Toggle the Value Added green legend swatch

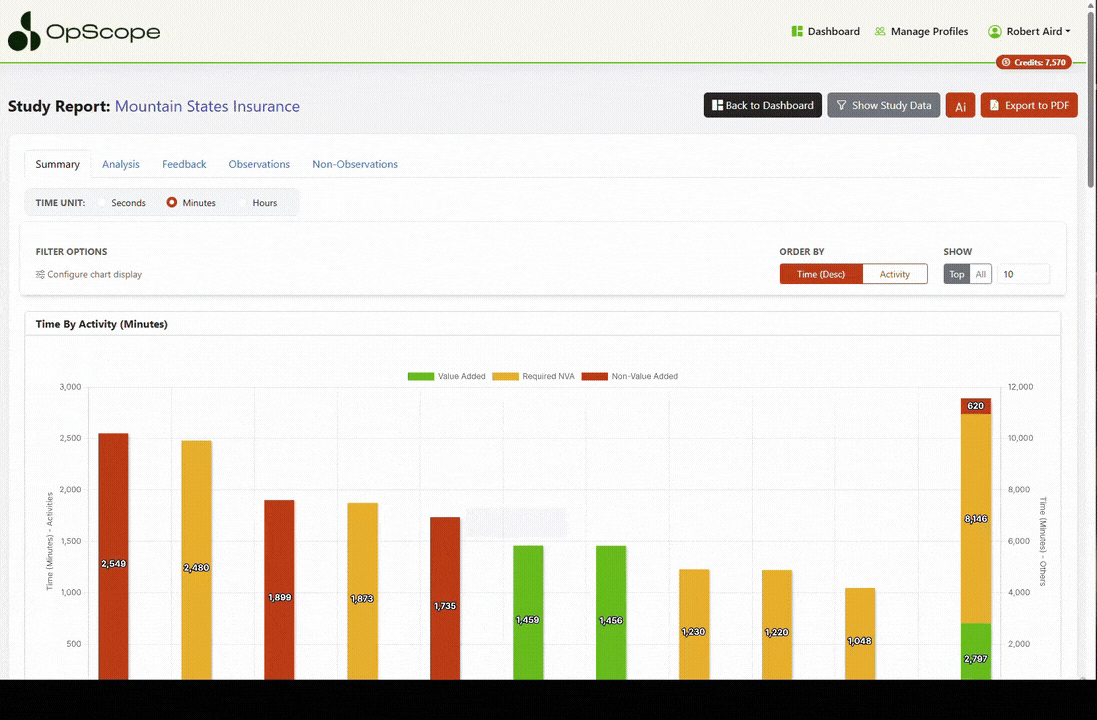click(420, 377)
